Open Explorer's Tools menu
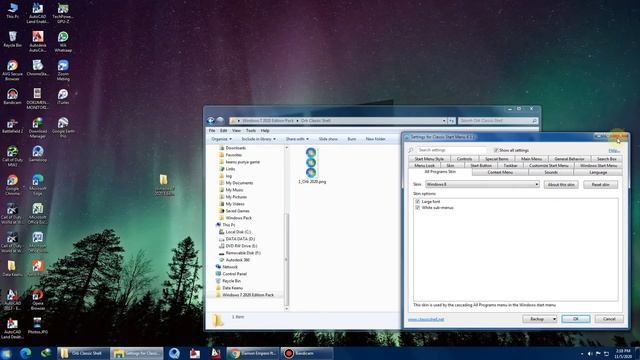640x360 pixels. tap(251, 131)
